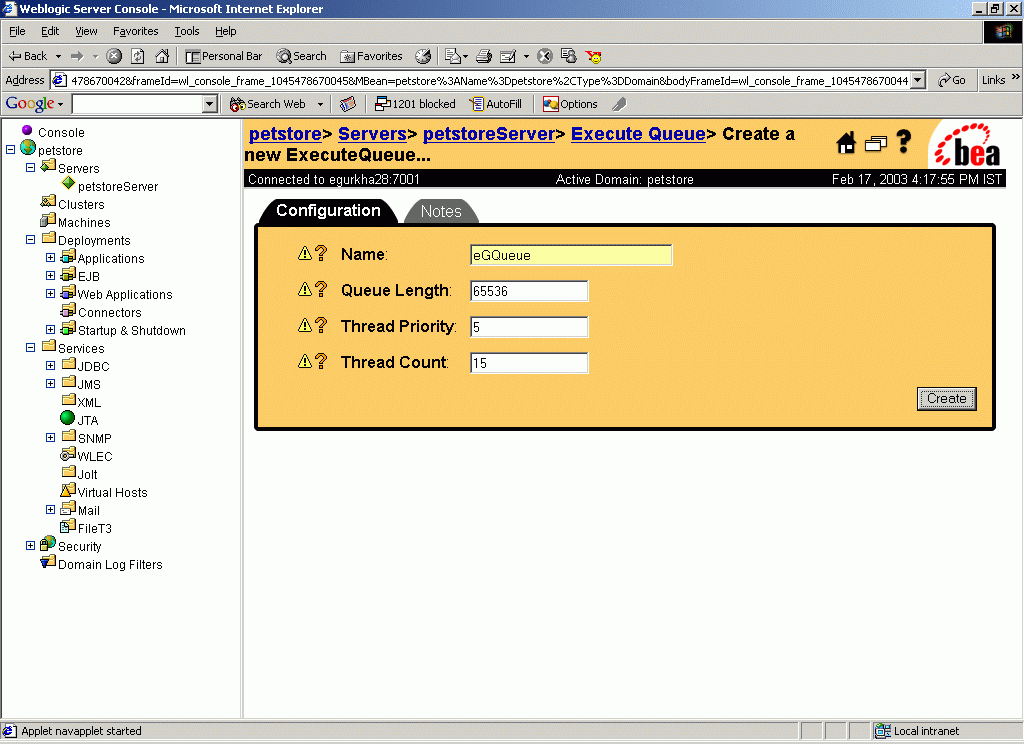Open new console window icon
The height and width of the screenshot is (744, 1024).
tap(876, 143)
